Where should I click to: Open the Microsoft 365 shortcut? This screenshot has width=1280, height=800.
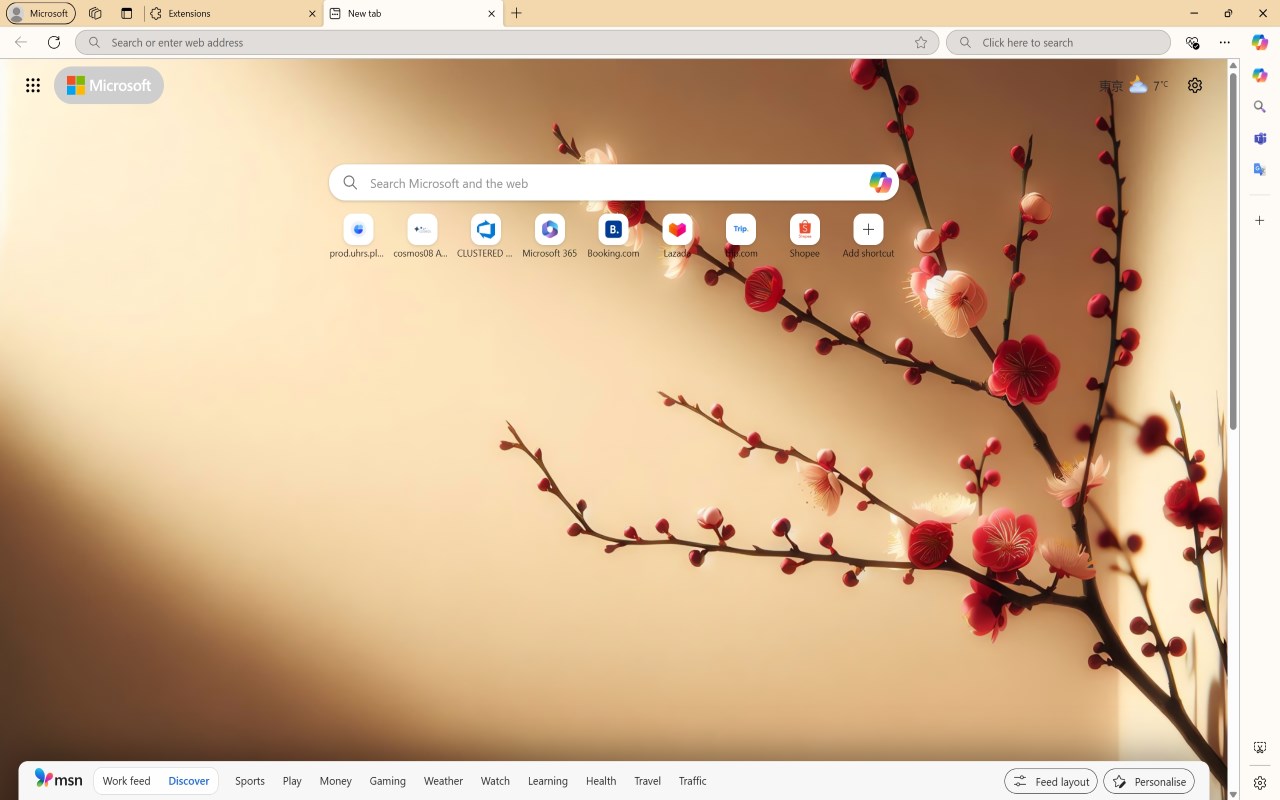coord(549,237)
